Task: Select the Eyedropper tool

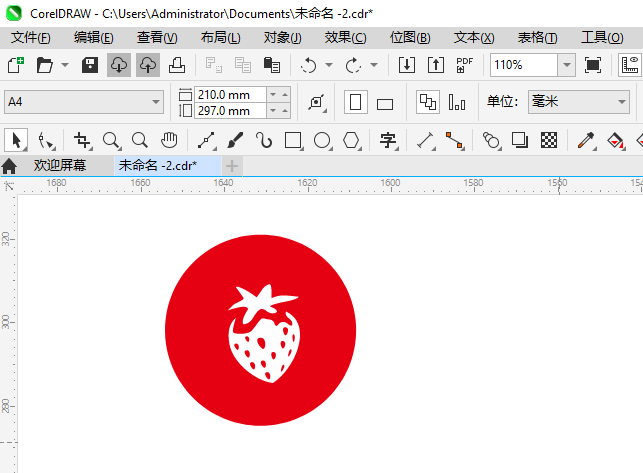Action: tap(586, 140)
